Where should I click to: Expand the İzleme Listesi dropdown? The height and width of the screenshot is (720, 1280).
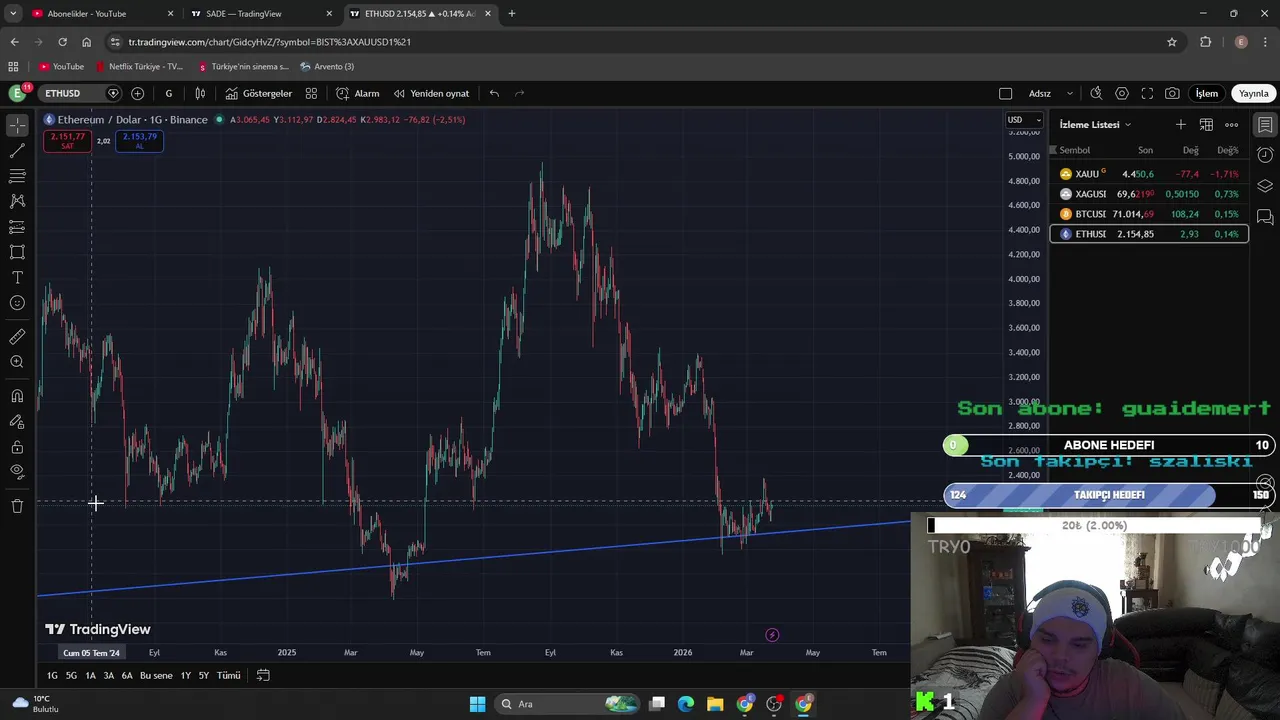[1095, 125]
